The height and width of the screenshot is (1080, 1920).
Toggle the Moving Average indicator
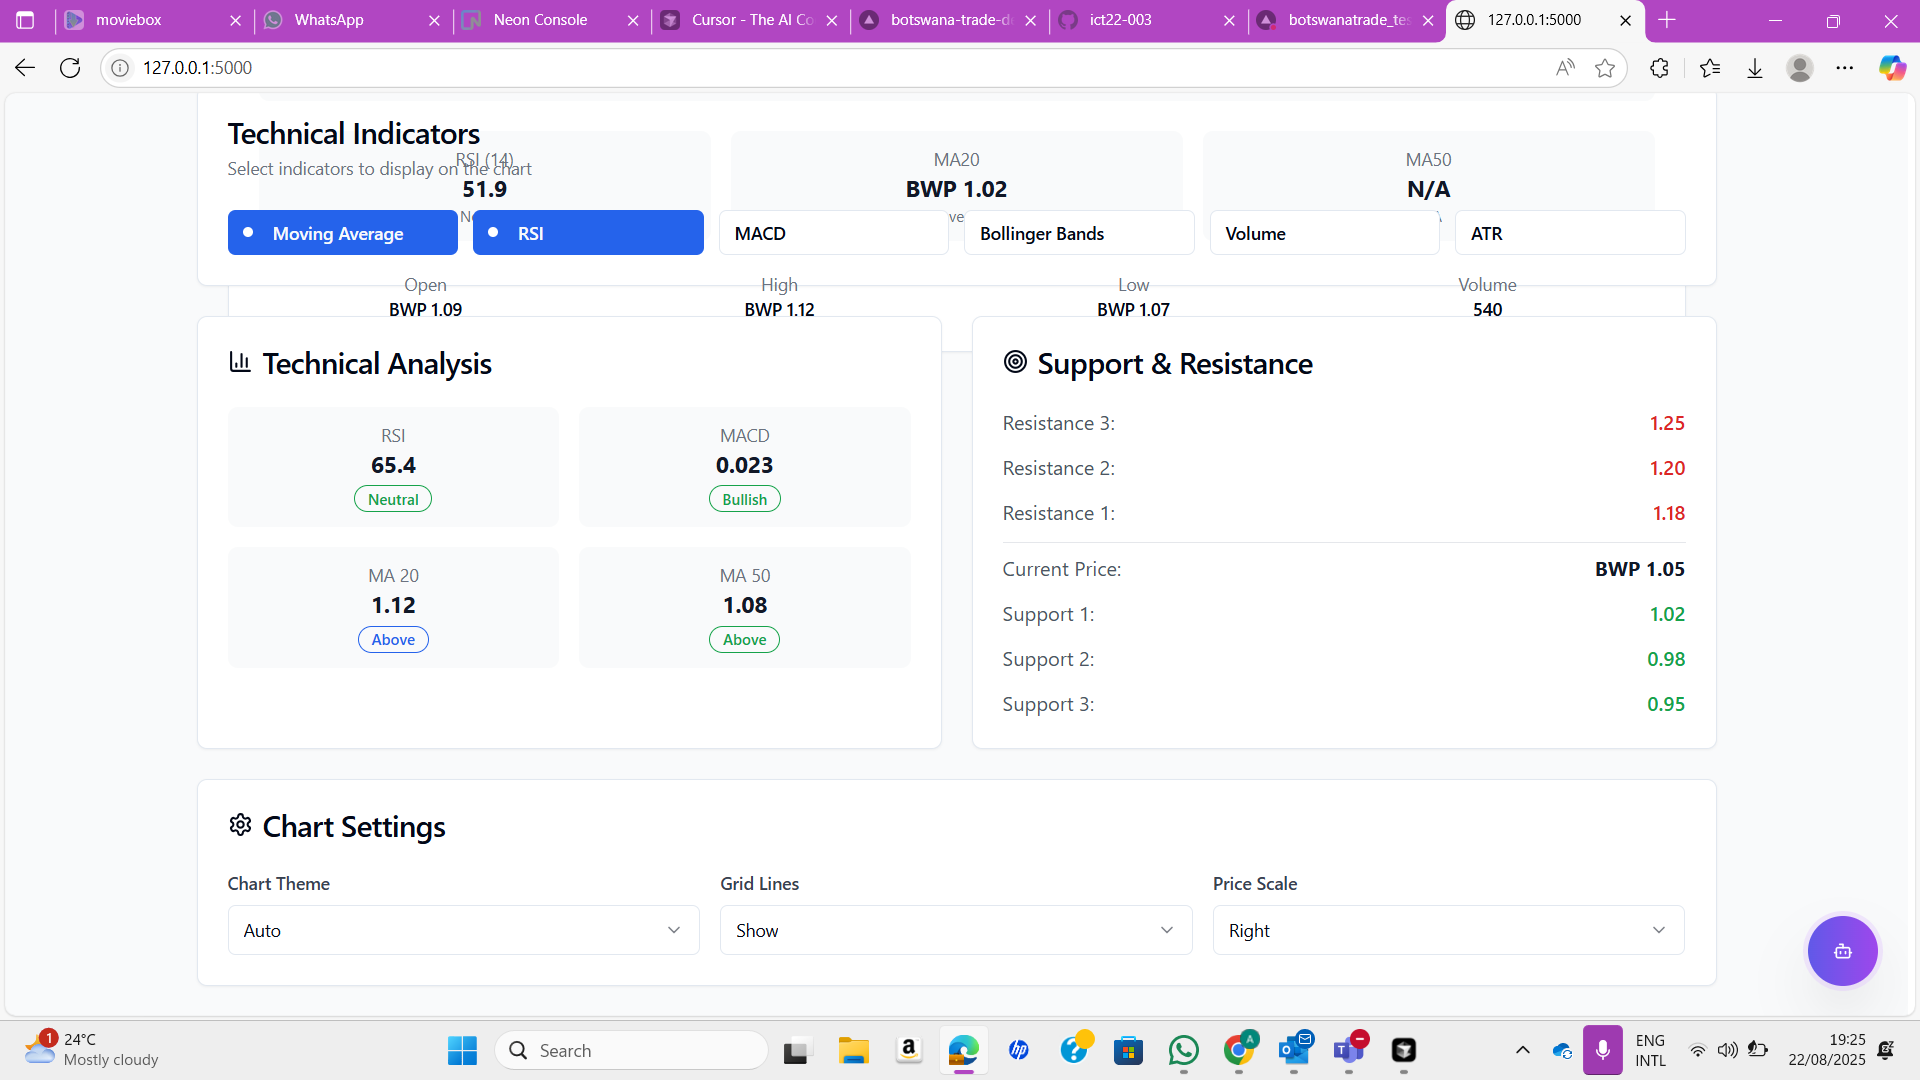tap(342, 233)
